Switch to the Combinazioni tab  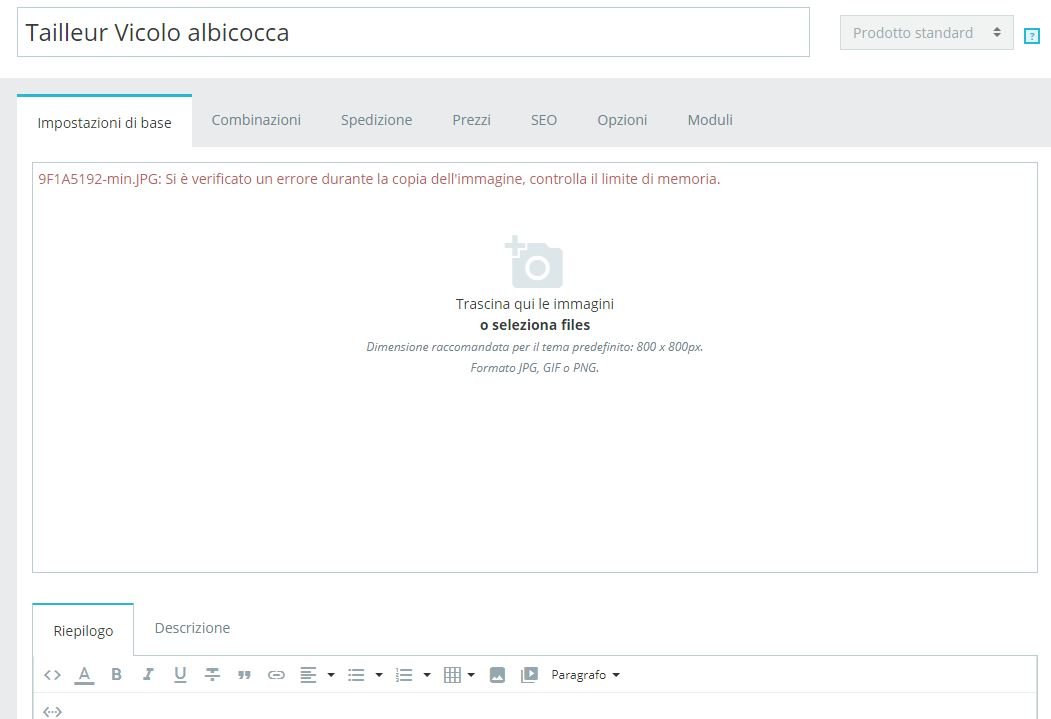tap(256, 120)
